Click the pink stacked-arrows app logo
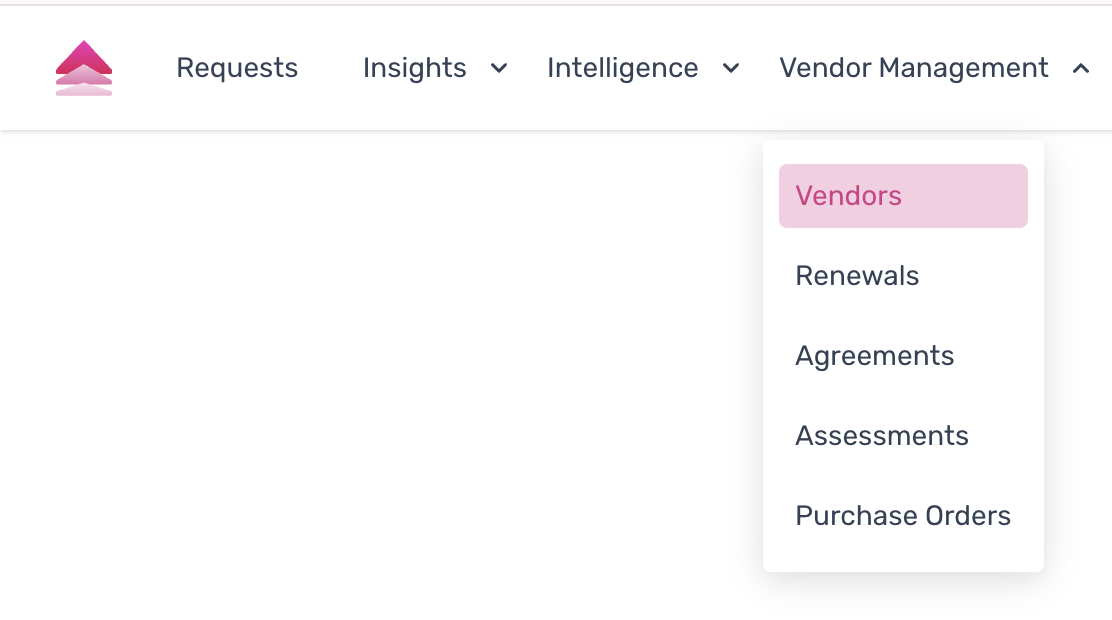Image resolution: width=1112 pixels, height=620 pixels. [x=84, y=68]
